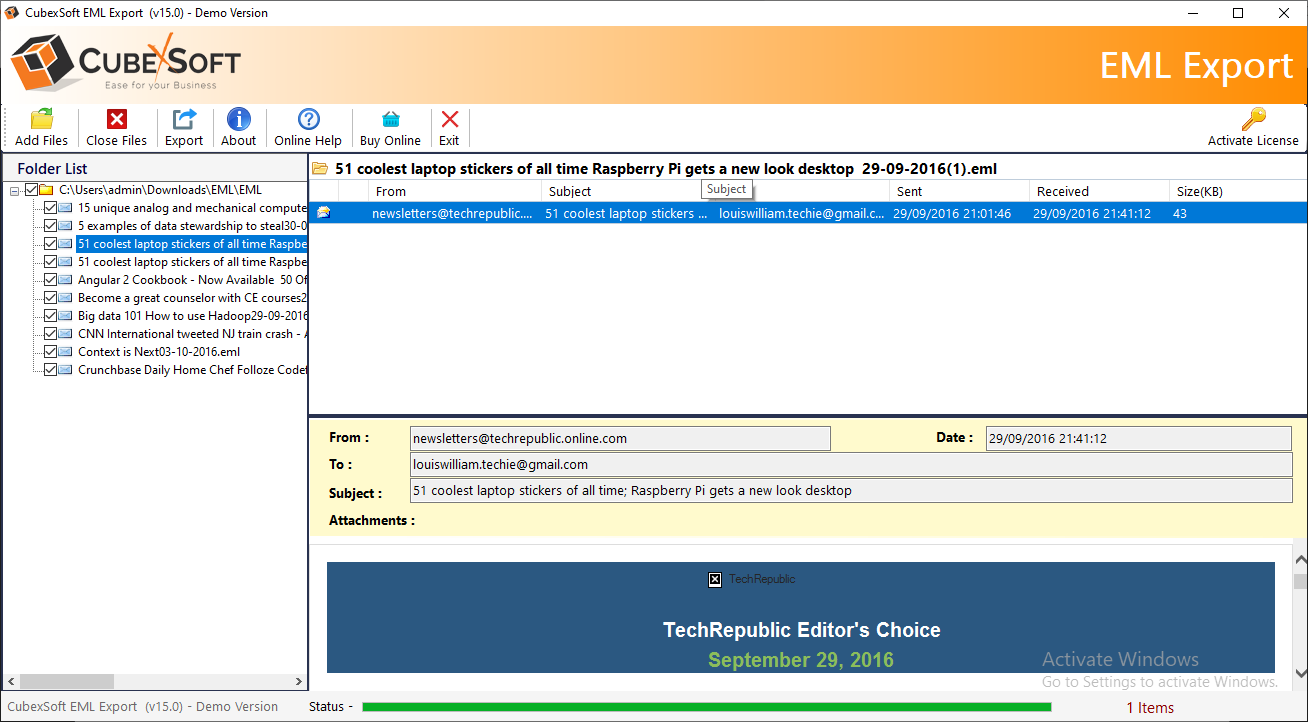Sort by the Sent column header

pyautogui.click(x=959, y=191)
